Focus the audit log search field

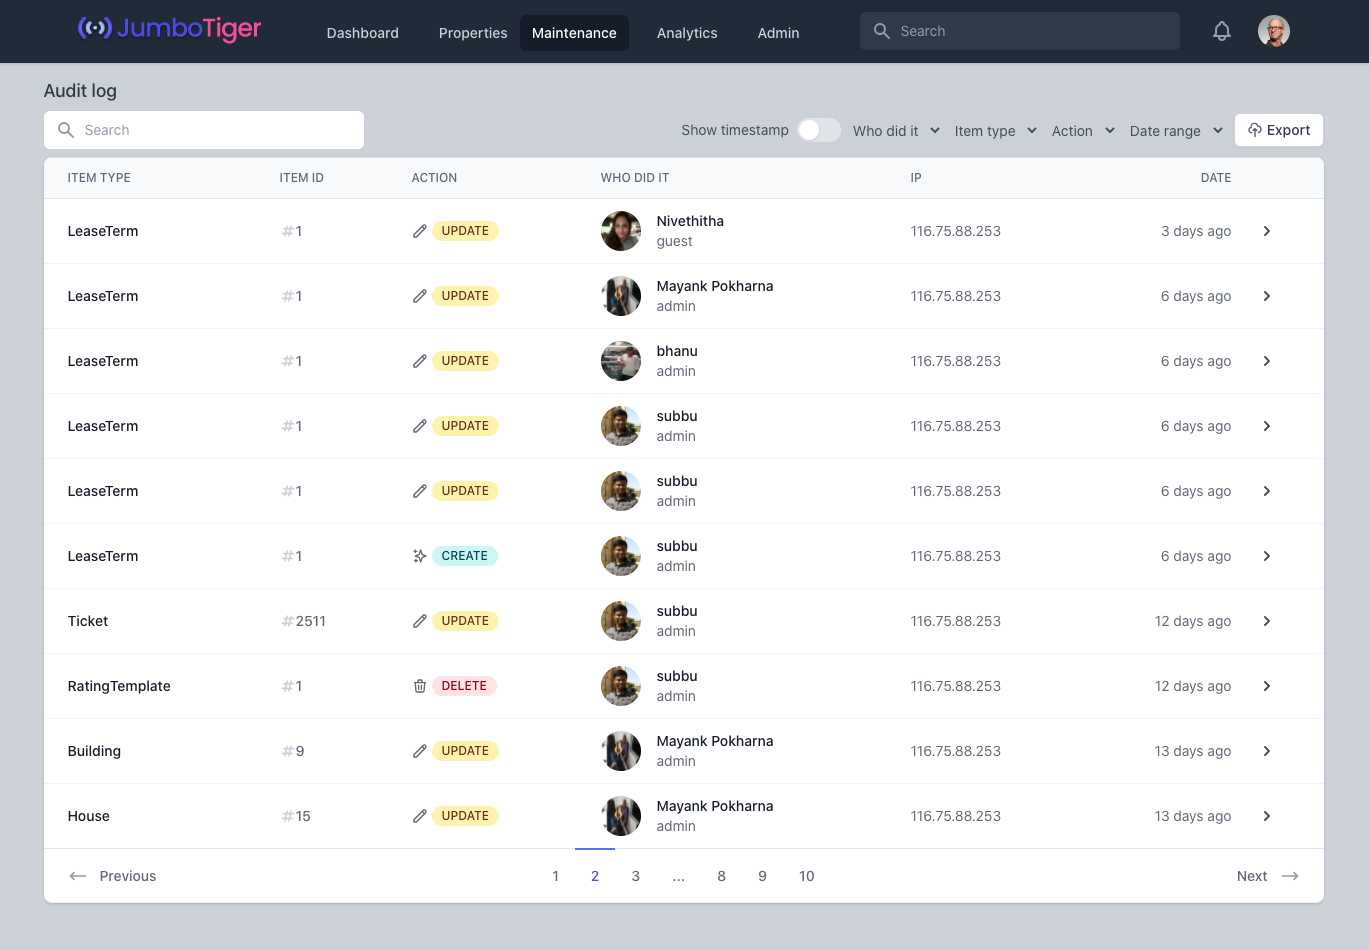pyautogui.click(x=204, y=130)
